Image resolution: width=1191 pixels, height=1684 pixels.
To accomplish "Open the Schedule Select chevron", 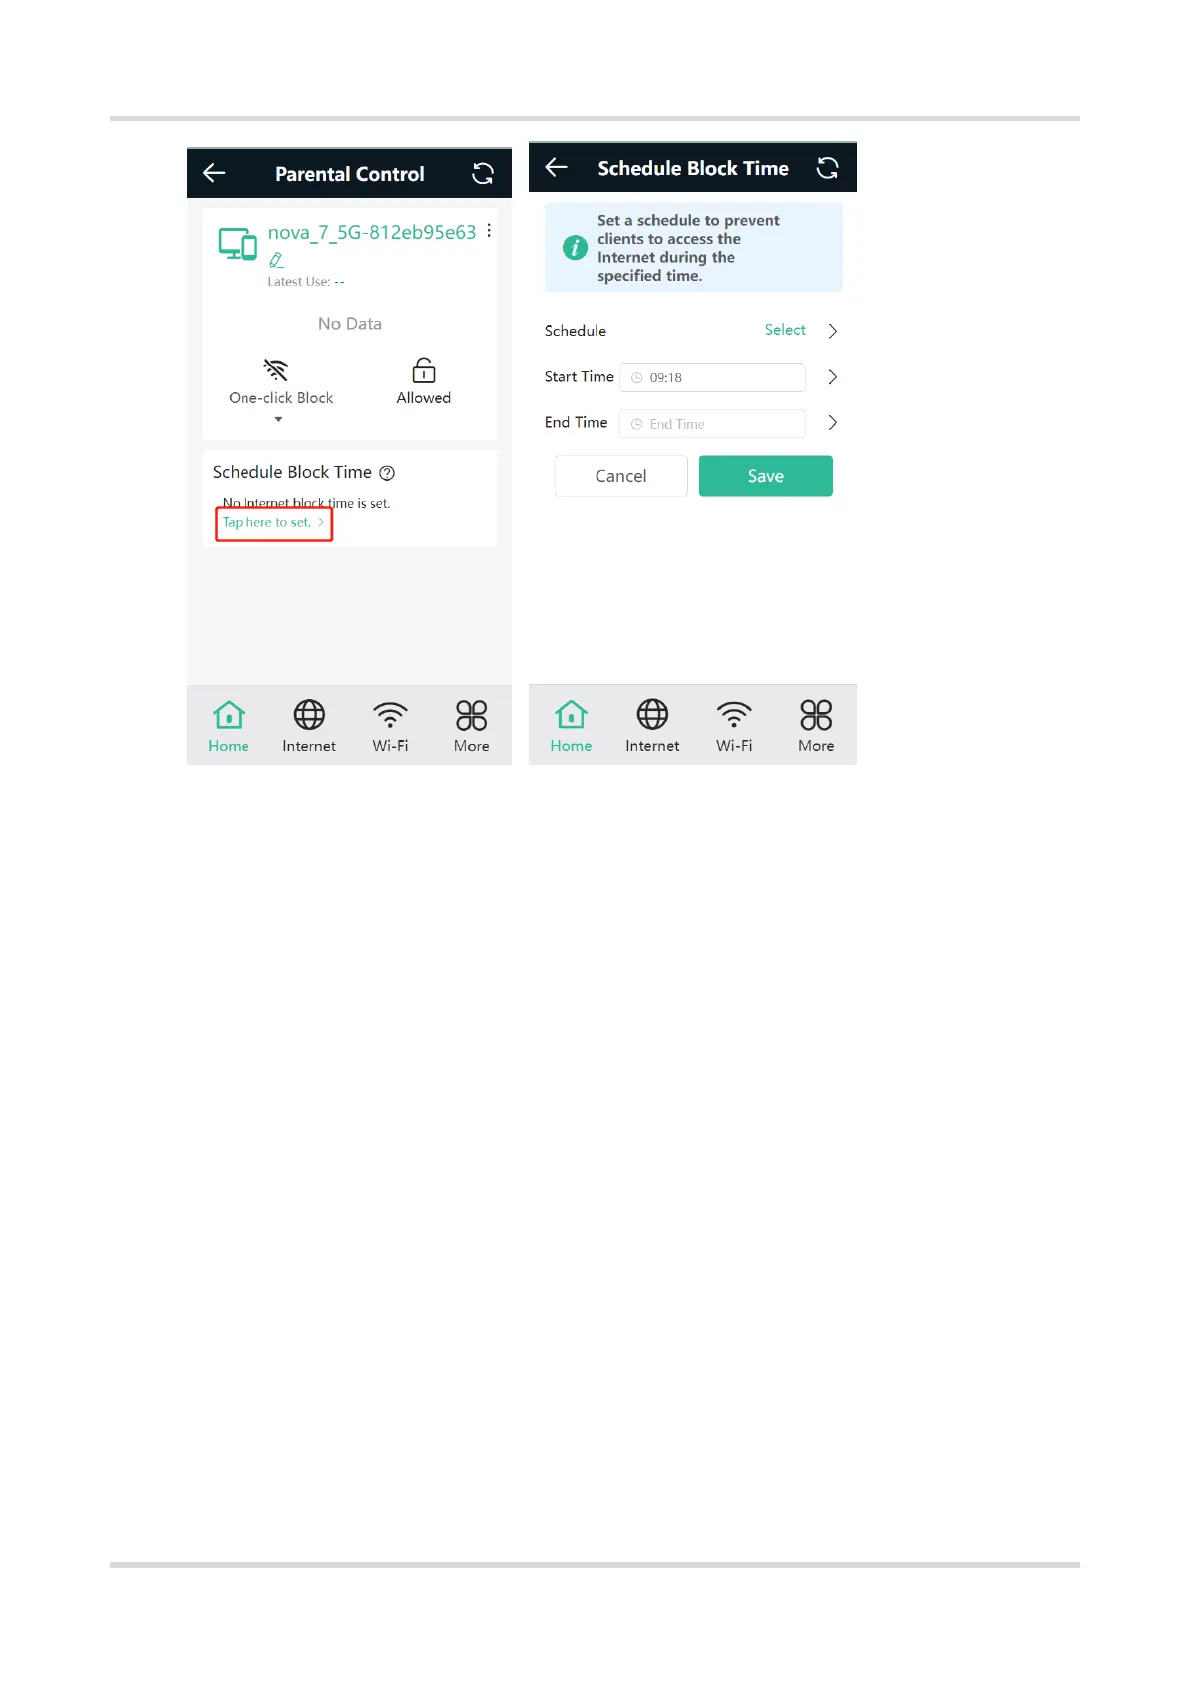I will click(x=832, y=331).
